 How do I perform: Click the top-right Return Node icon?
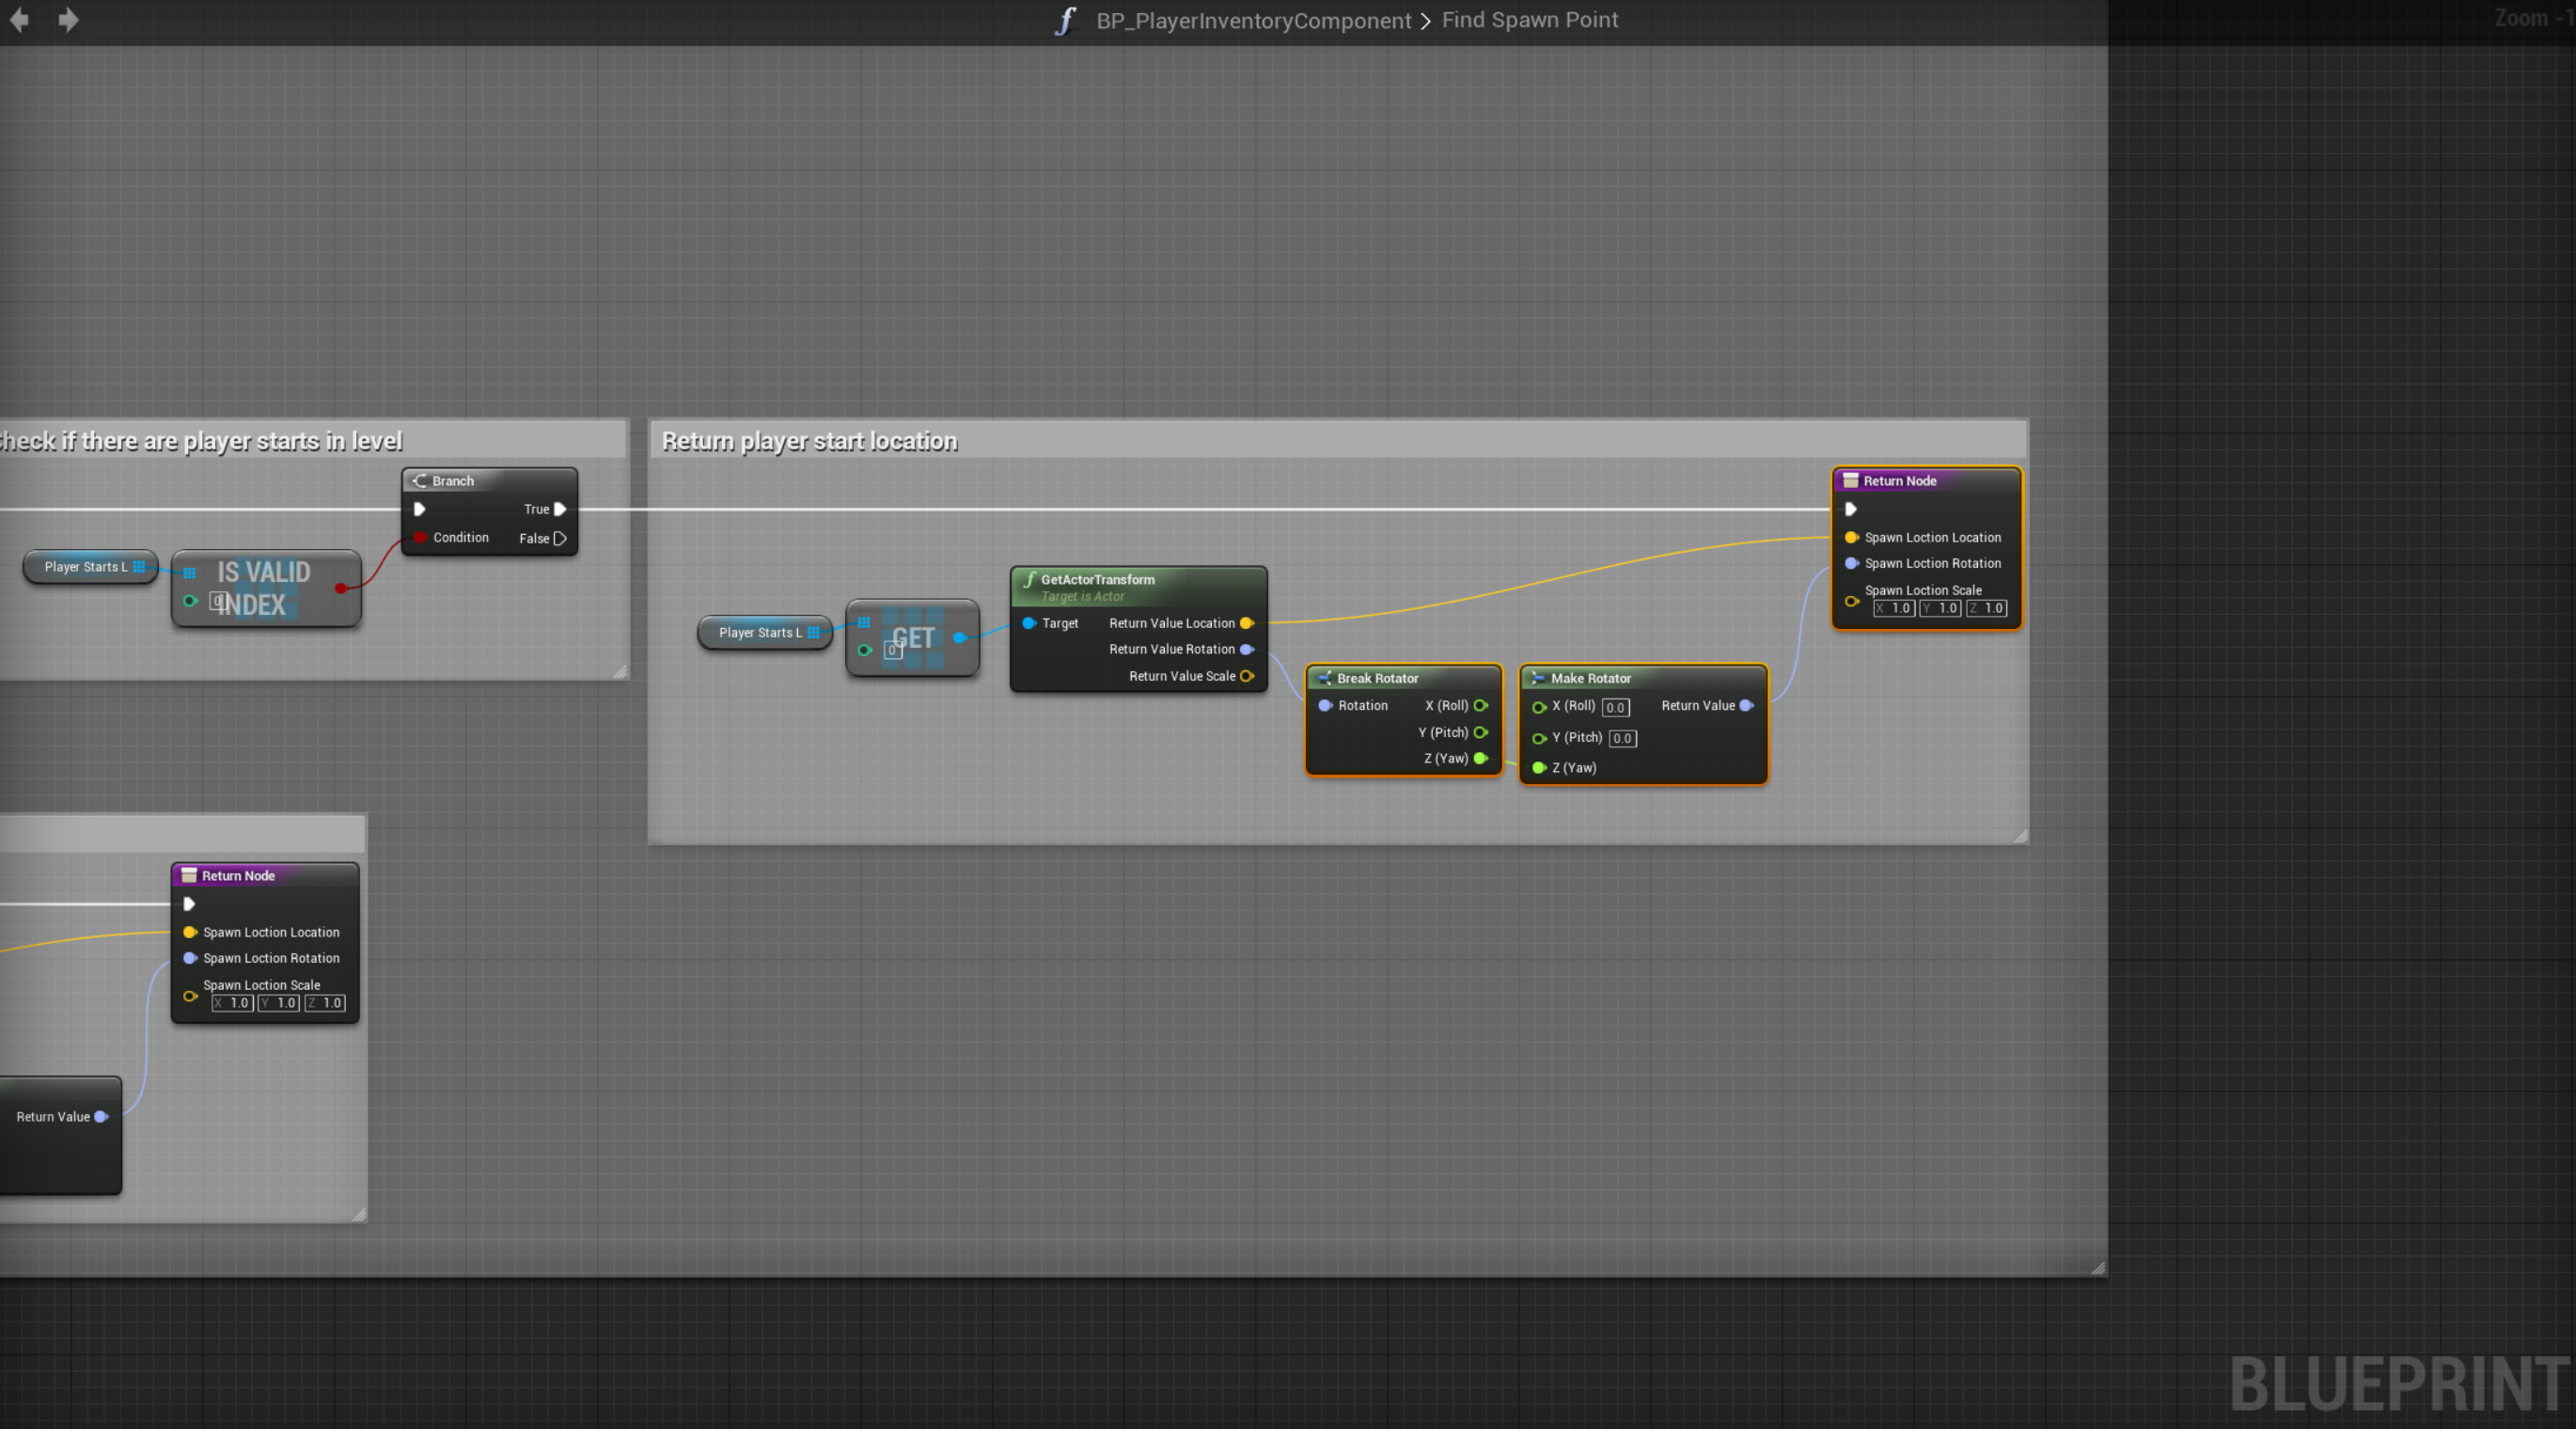tap(1850, 481)
